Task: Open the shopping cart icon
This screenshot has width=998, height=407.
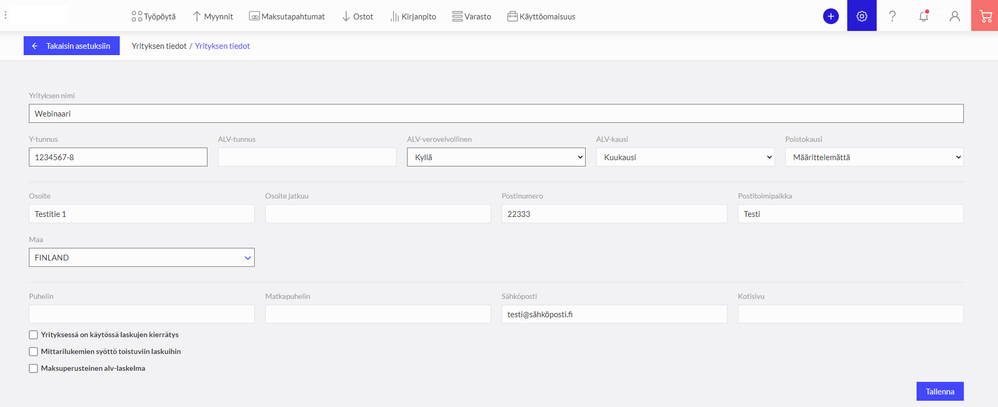Action: (985, 16)
